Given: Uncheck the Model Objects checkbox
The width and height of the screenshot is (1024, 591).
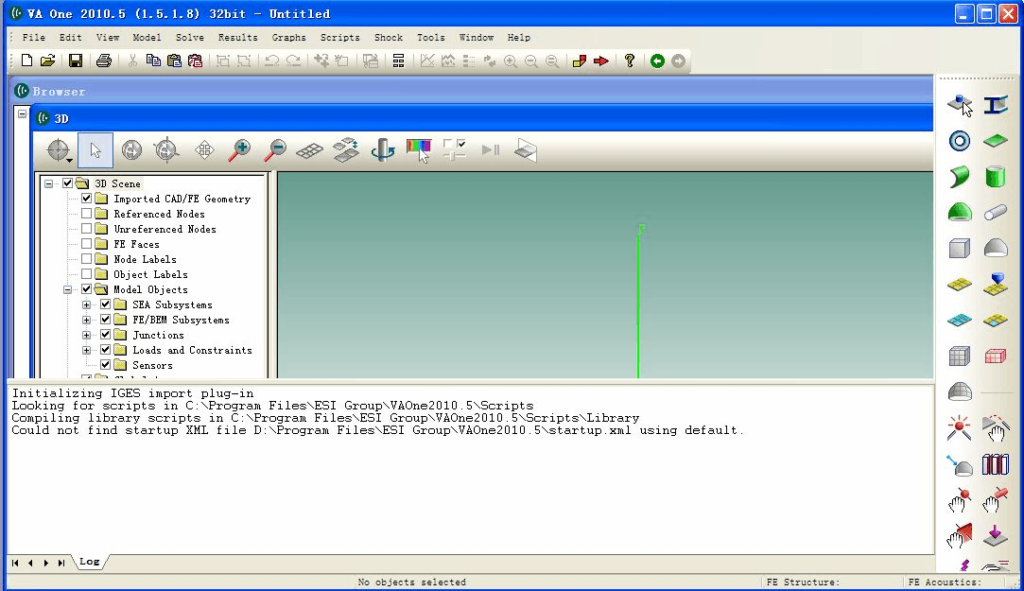Looking at the screenshot, I should [x=86, y=289].
